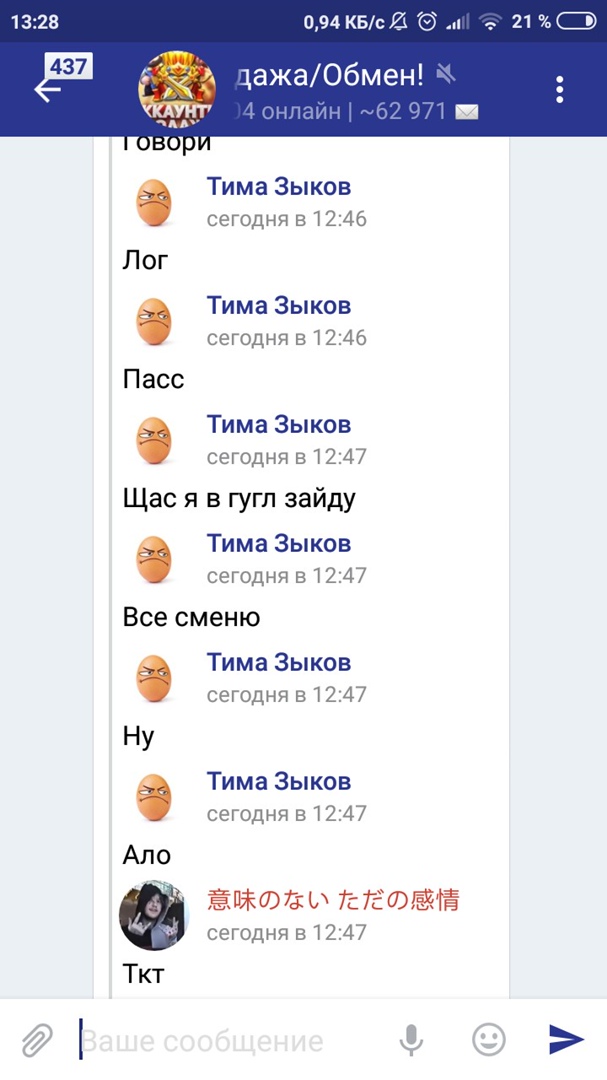Screen dimensions: 607x1080
Task: Focus the "Ваше сообщение" input field
Action: click(x=230, y=1041)
